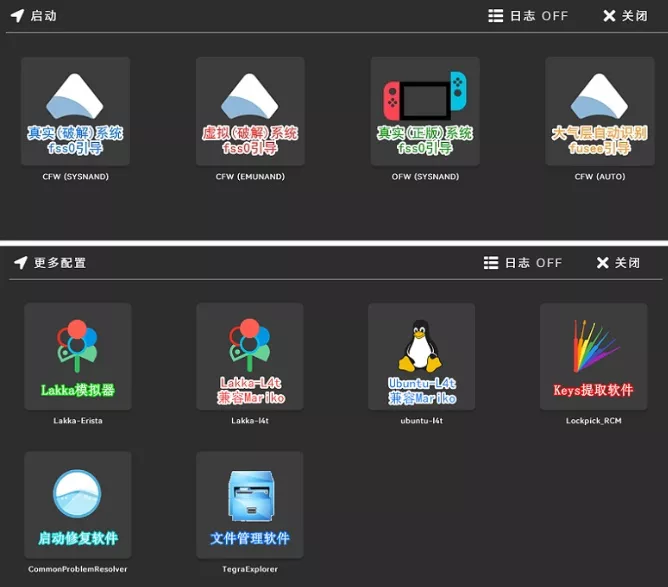The width and height of the screenshot is (668, 587).
Task: Toggle 日志 OFF in 更多配置 panel
Action: 523,263
